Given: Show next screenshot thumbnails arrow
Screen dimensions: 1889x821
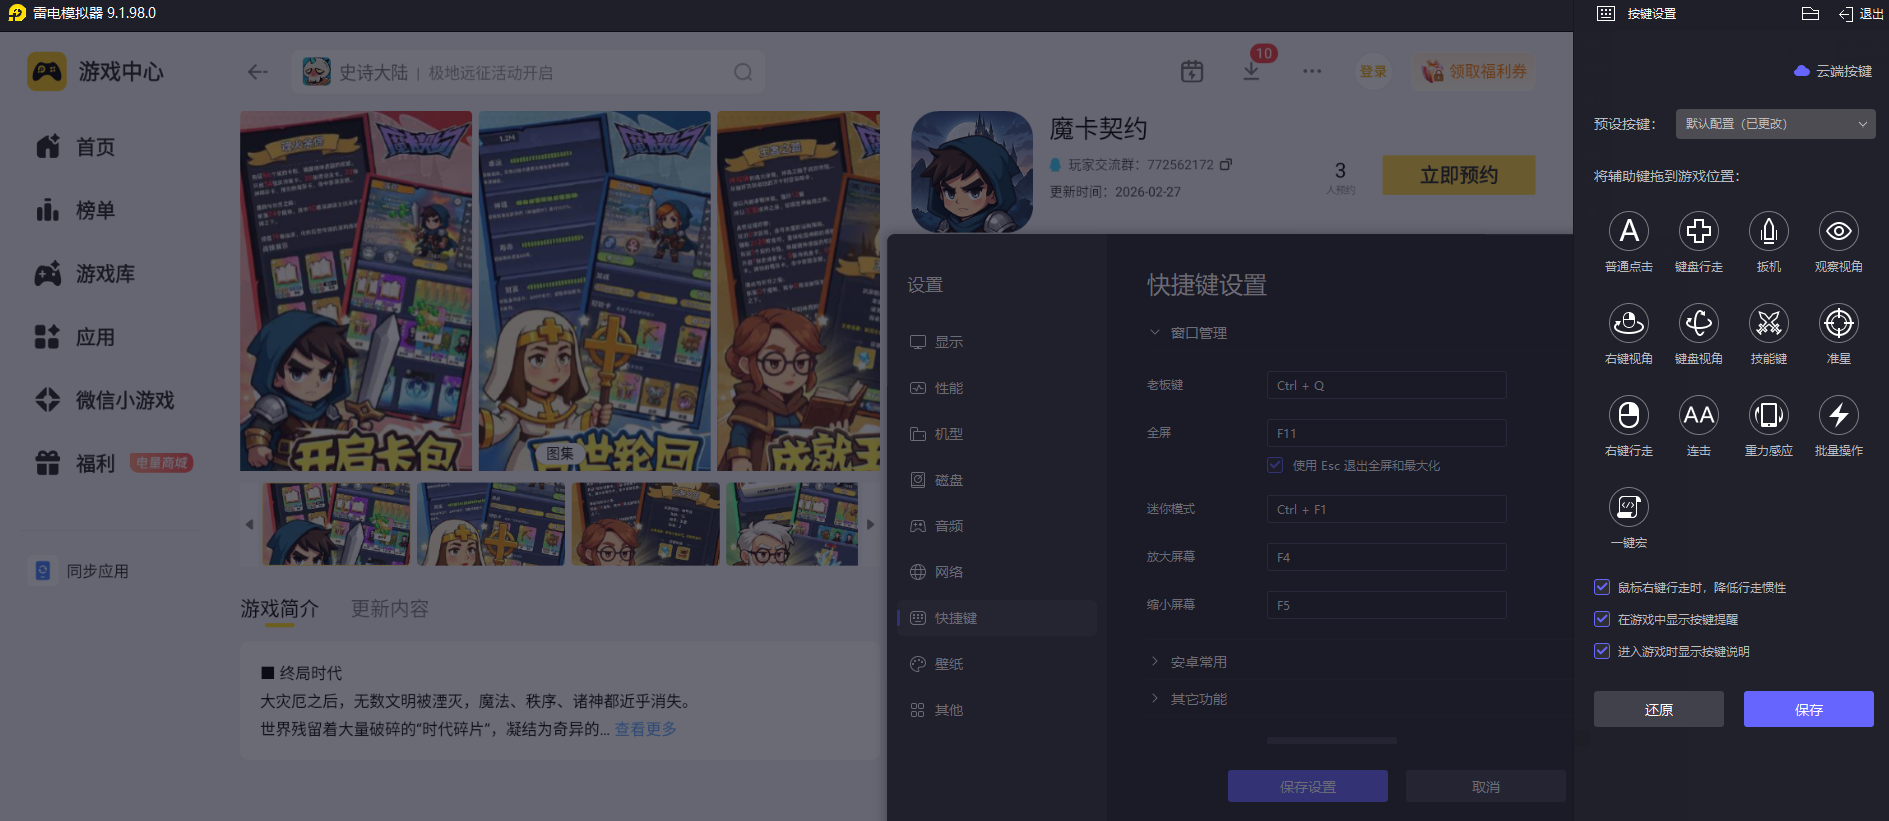Looking at the screenshot, I should click(870, 524).
